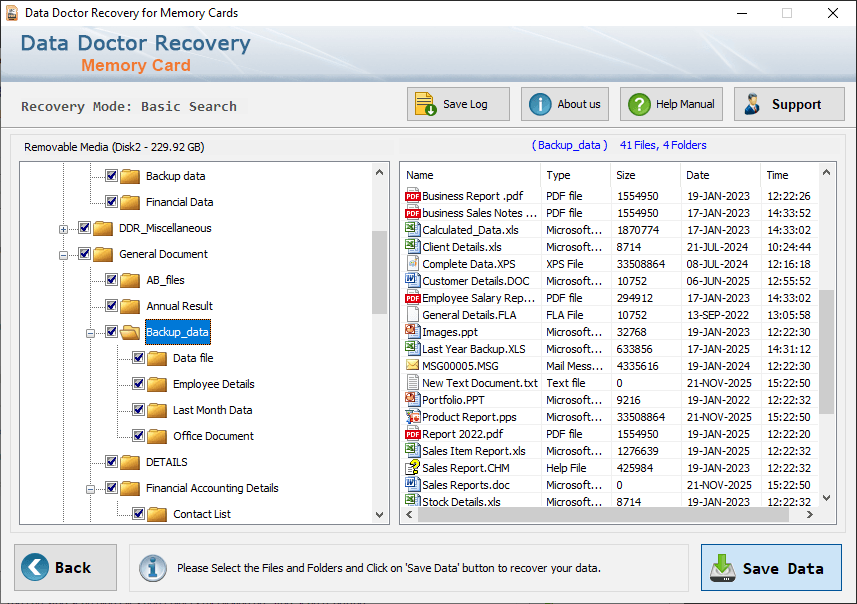Click the PDF icon of Report 2022.pdf
Viewport: 857px width, 604px height.
pyautogui.click(x=412, y=434)
